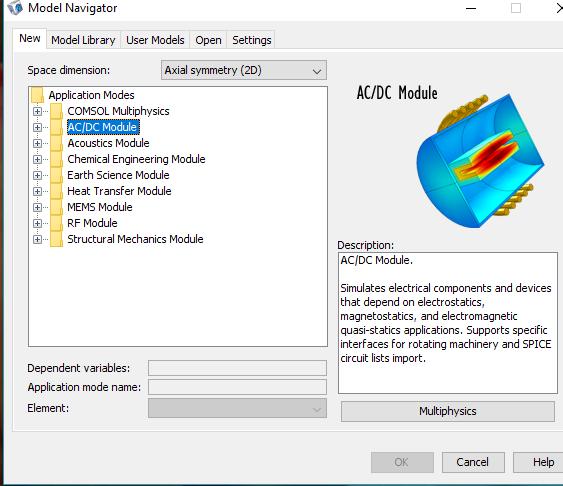Click the Help button
The height and width of the screenshot is (486, 563).
pyautogui.click(x=539, y=462)
